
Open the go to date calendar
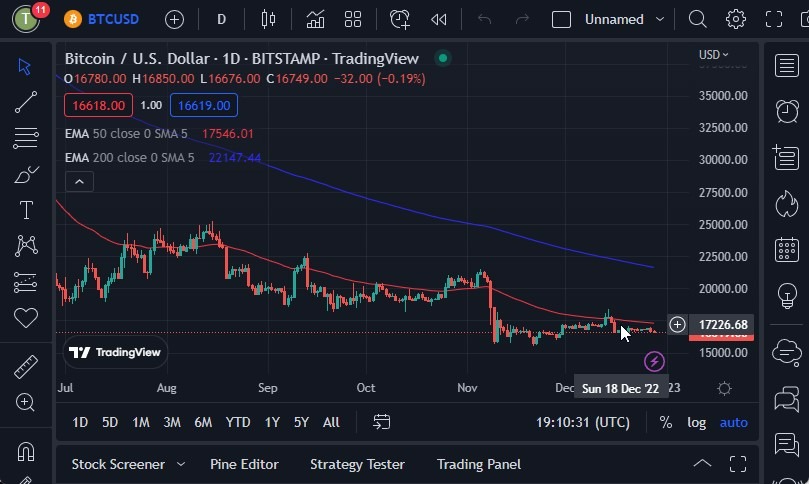click(381, 422)
